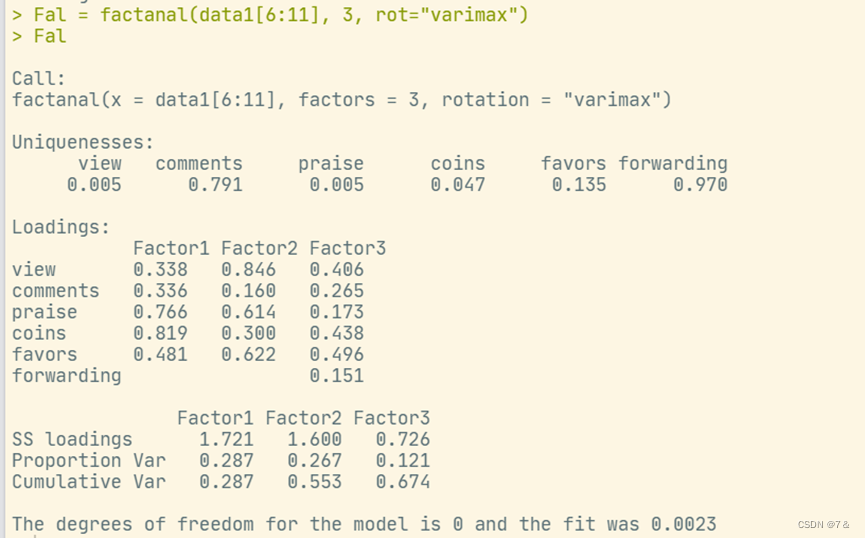Click the CSDN watermark text

pos(823,525)
